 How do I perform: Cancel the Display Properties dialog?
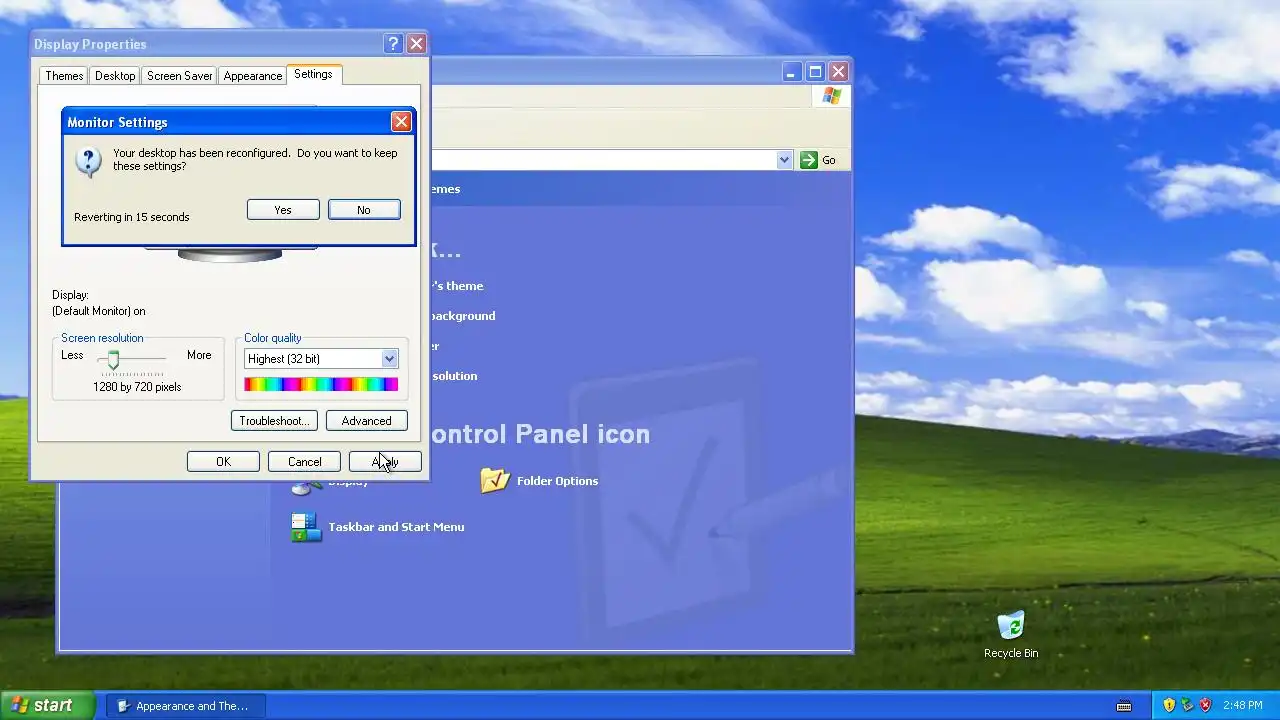[x=304, y=462]
